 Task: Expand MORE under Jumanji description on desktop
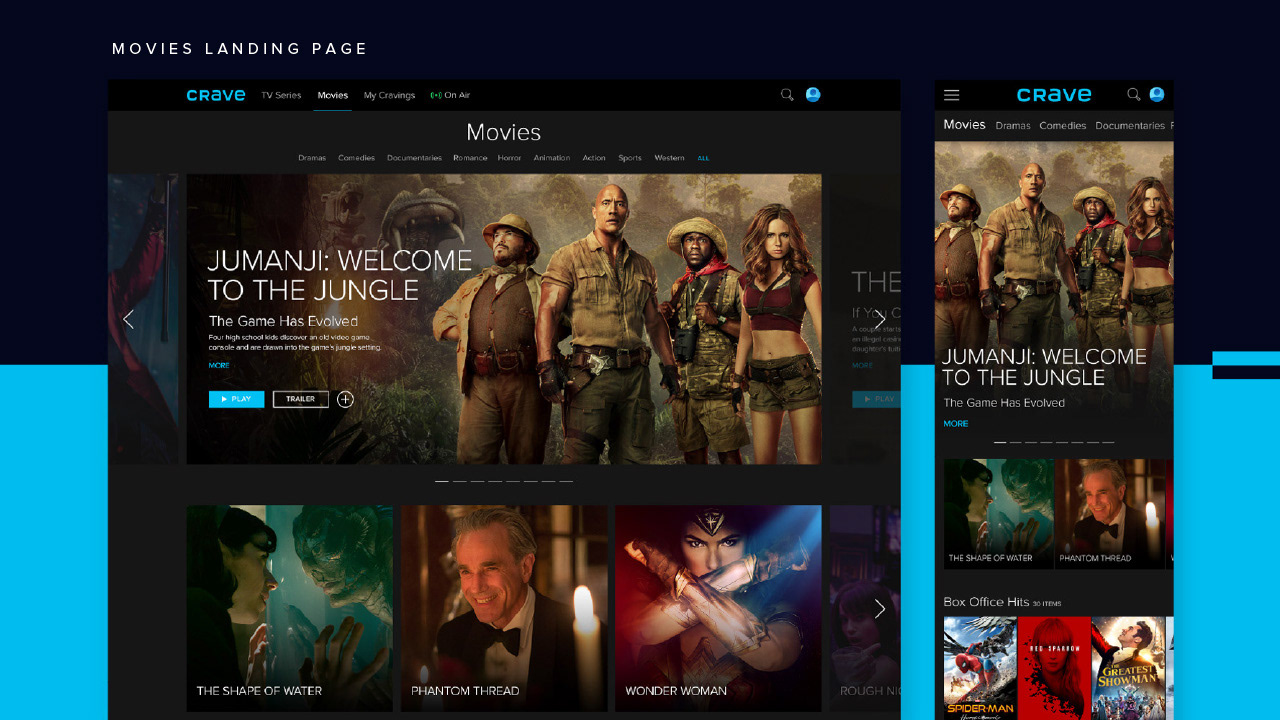point(219,366)
